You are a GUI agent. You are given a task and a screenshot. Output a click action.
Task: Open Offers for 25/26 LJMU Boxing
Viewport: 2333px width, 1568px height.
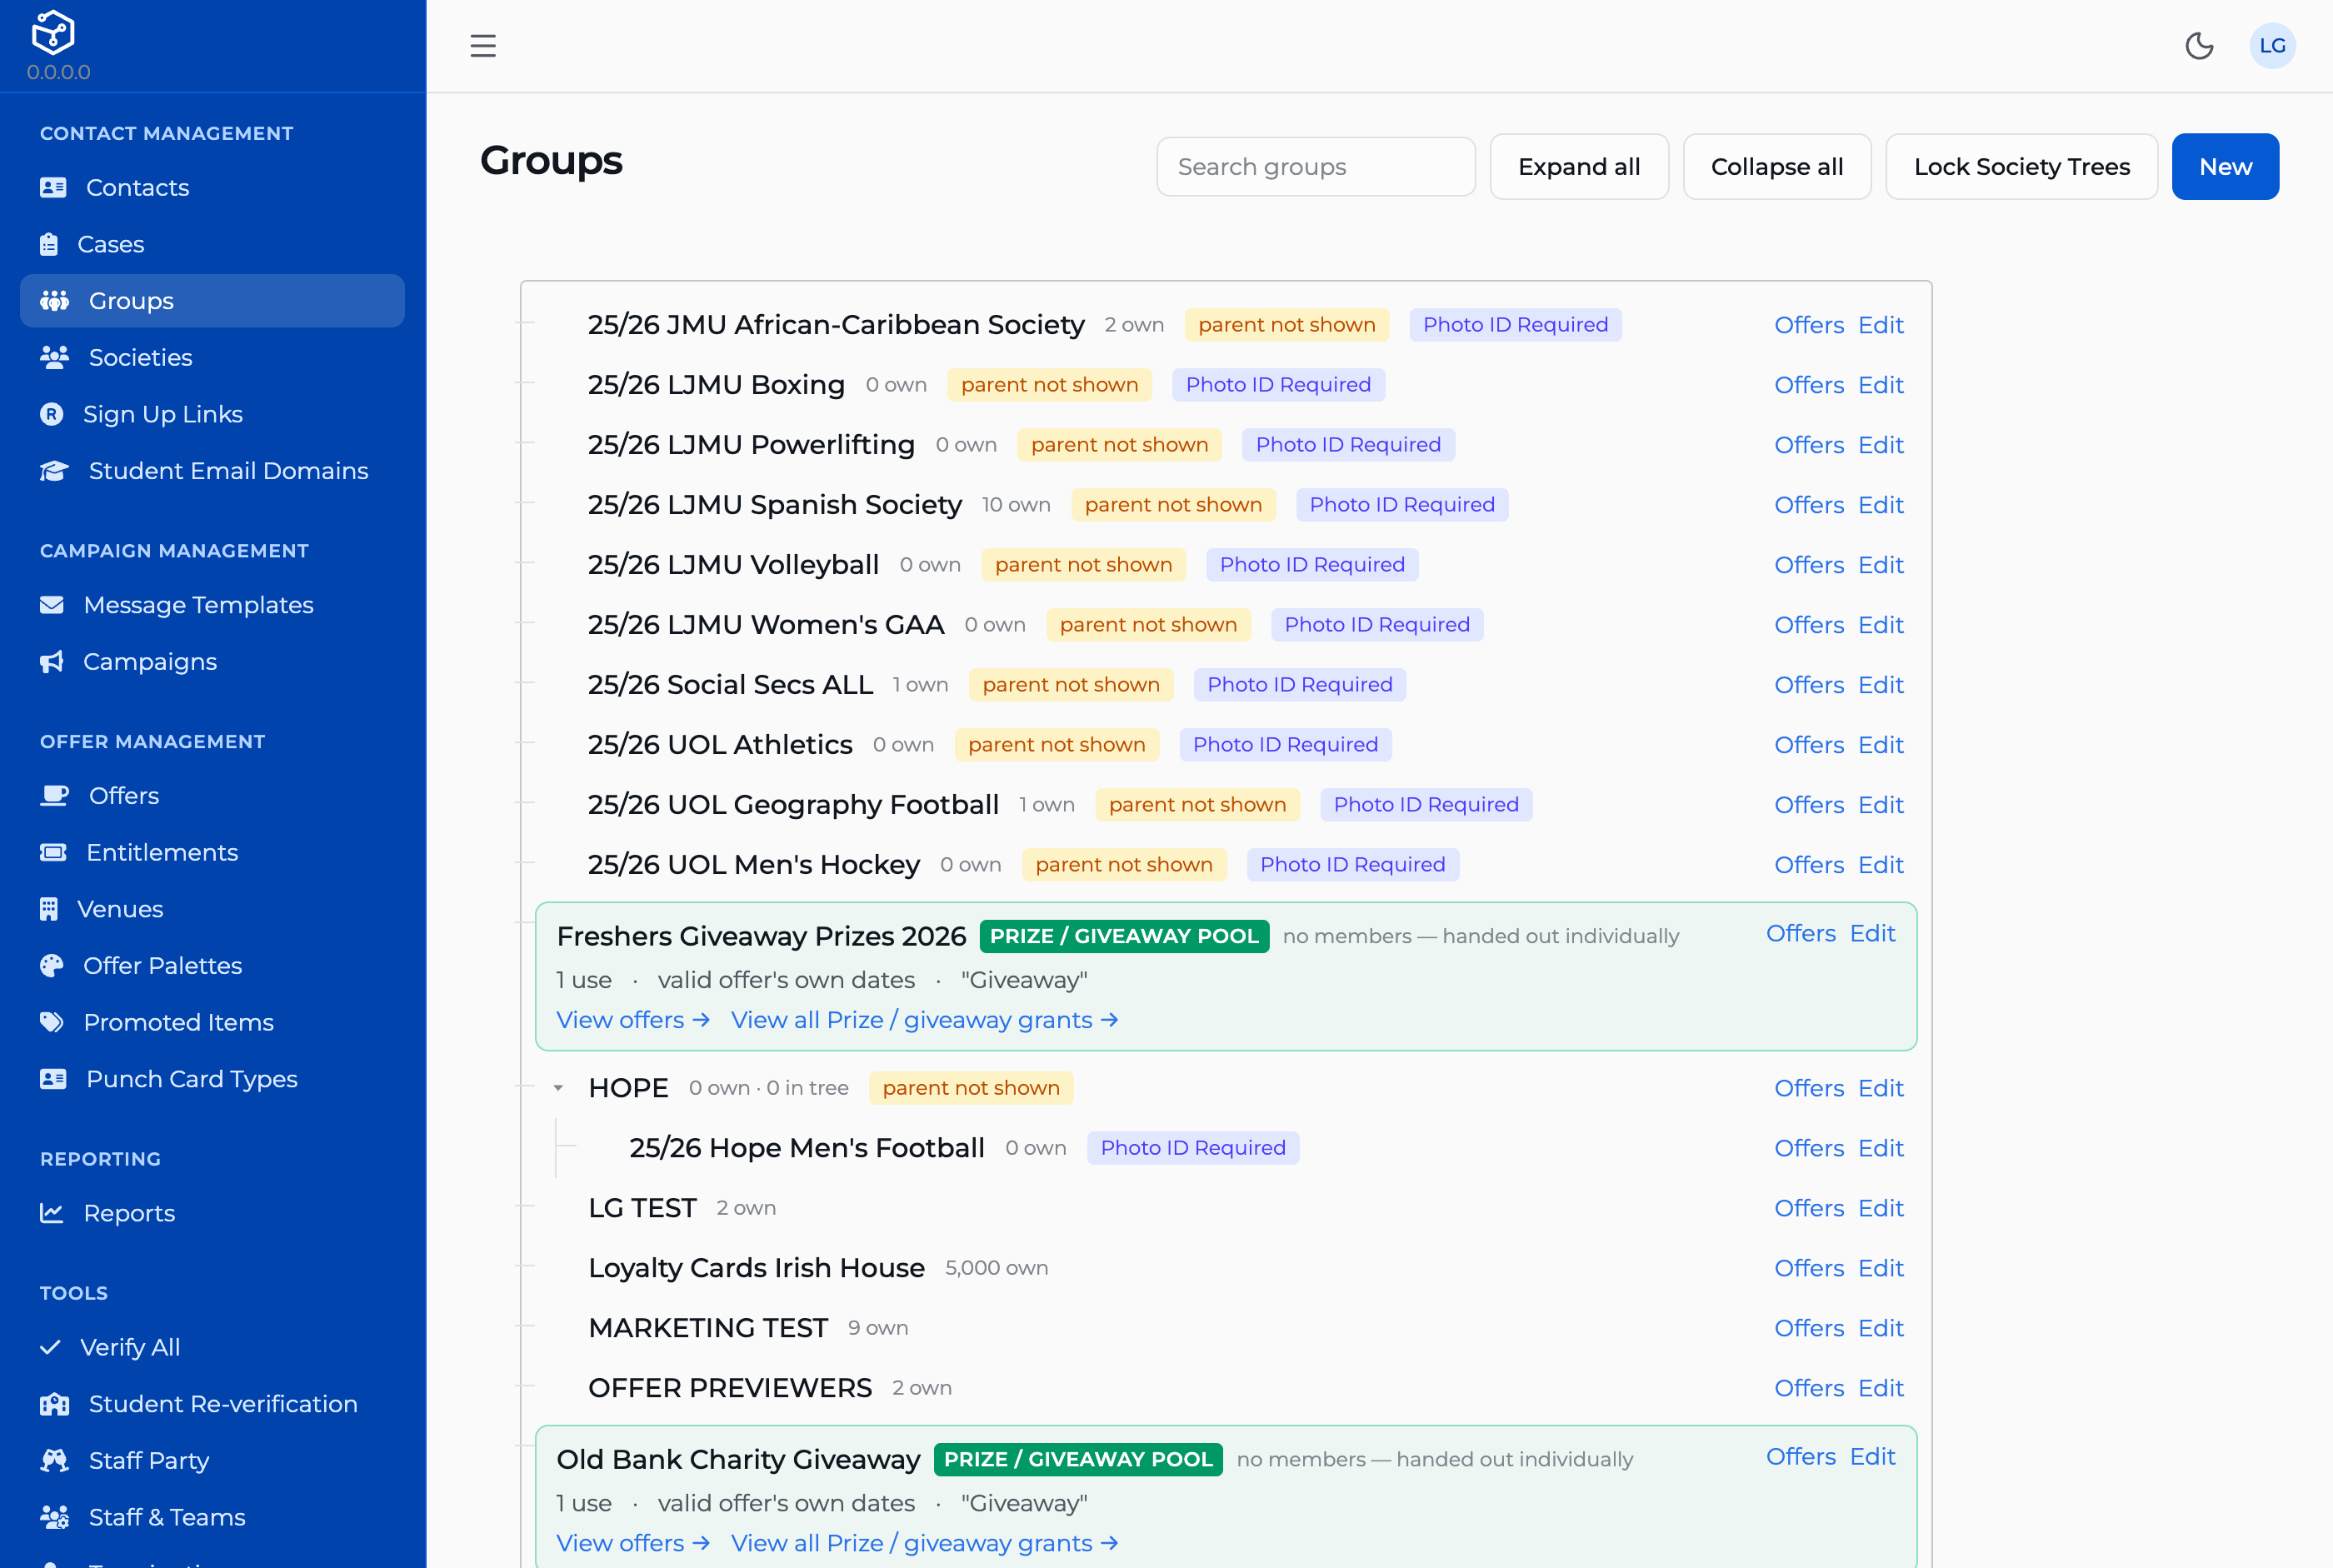1808,385
